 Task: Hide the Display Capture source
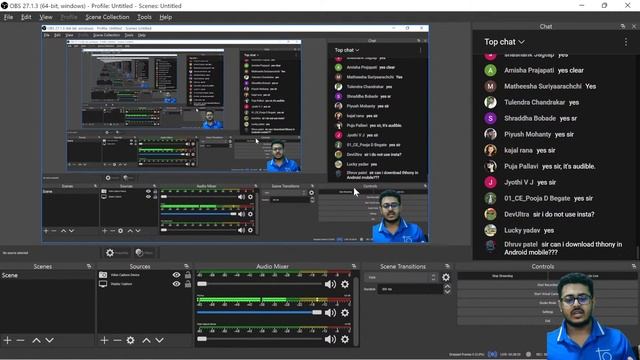(176, 284)
